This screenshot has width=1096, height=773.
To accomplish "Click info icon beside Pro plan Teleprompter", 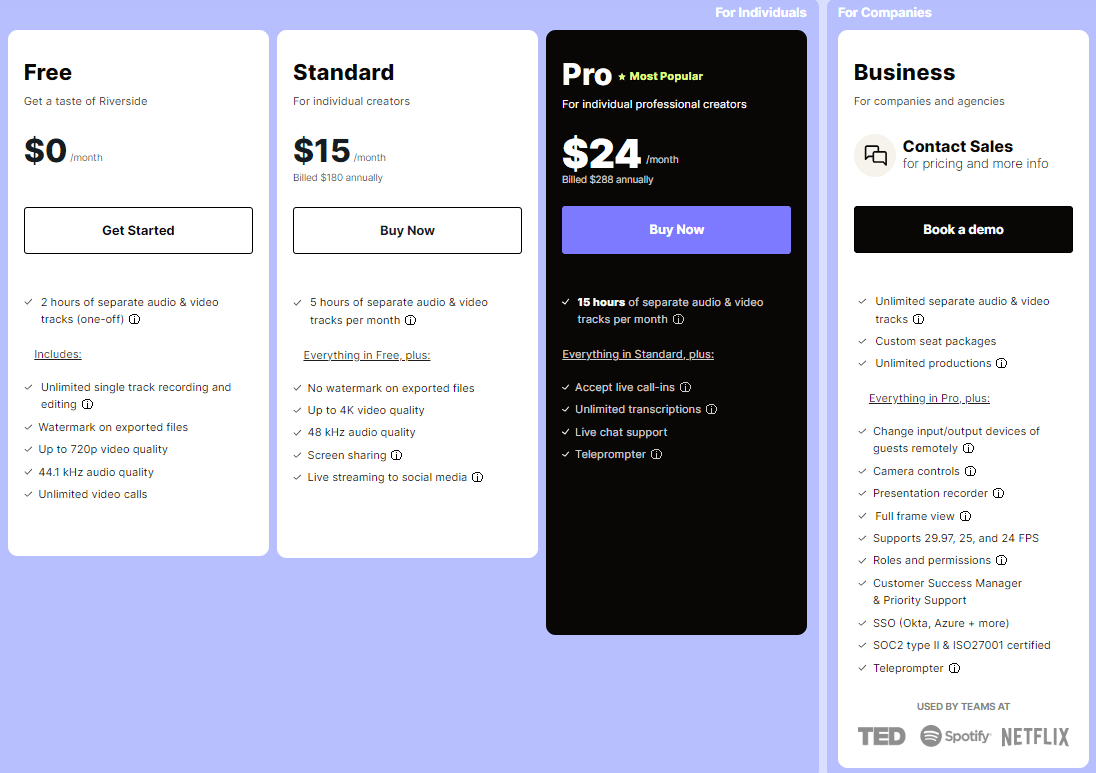I will point(656,454).
